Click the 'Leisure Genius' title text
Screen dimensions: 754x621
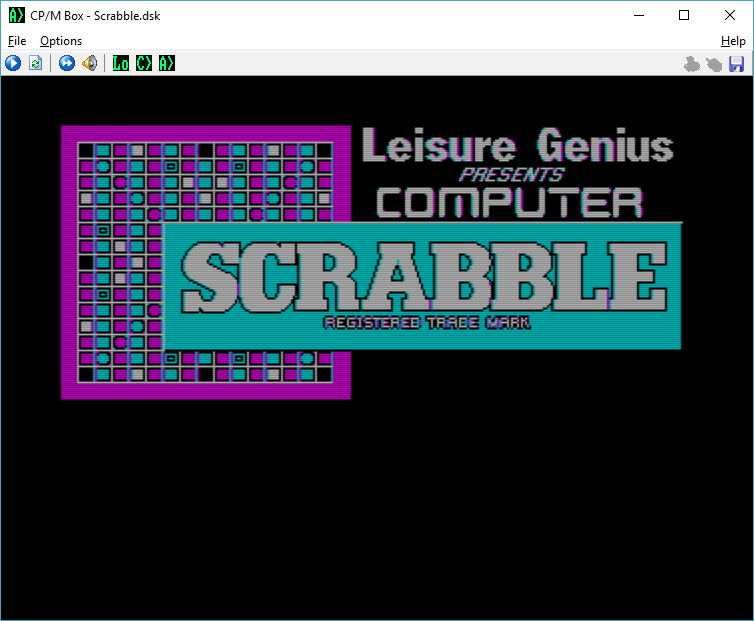(x=517, y=145)
